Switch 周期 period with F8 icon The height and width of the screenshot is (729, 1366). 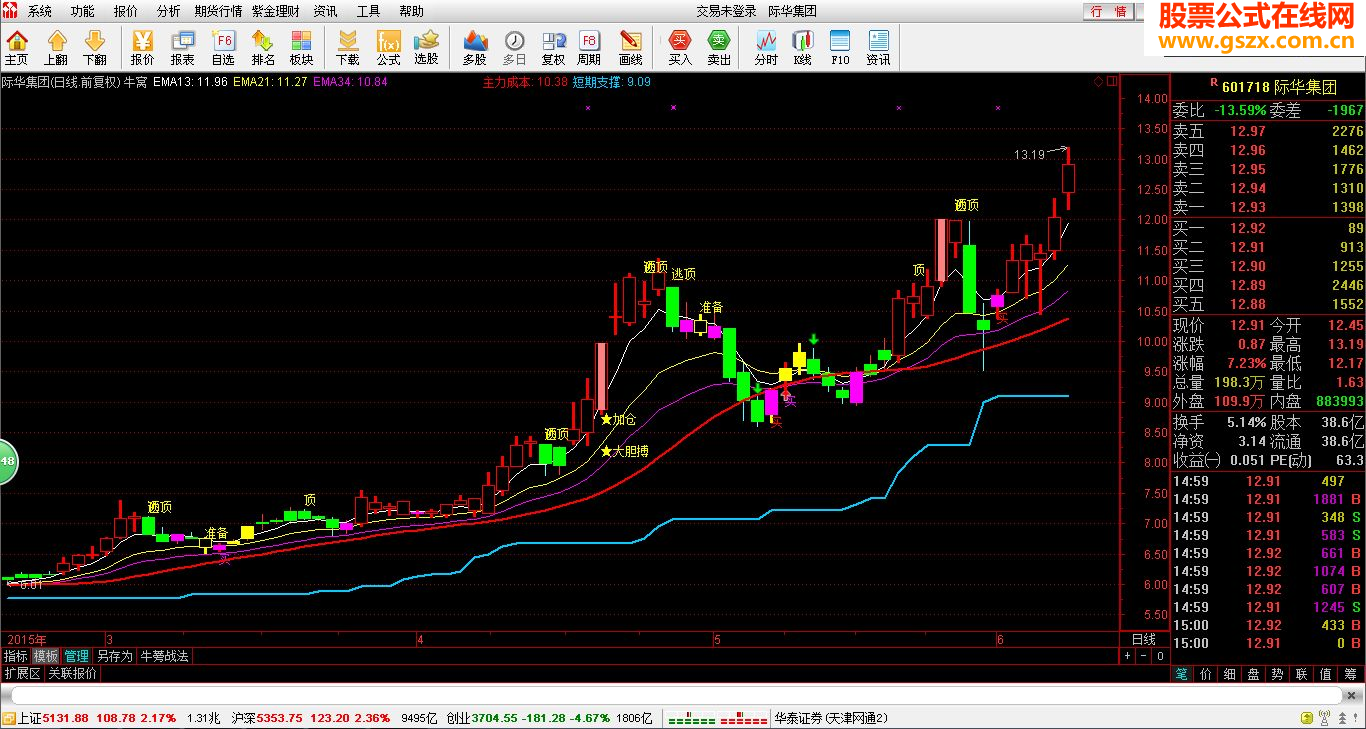(590, 47)
